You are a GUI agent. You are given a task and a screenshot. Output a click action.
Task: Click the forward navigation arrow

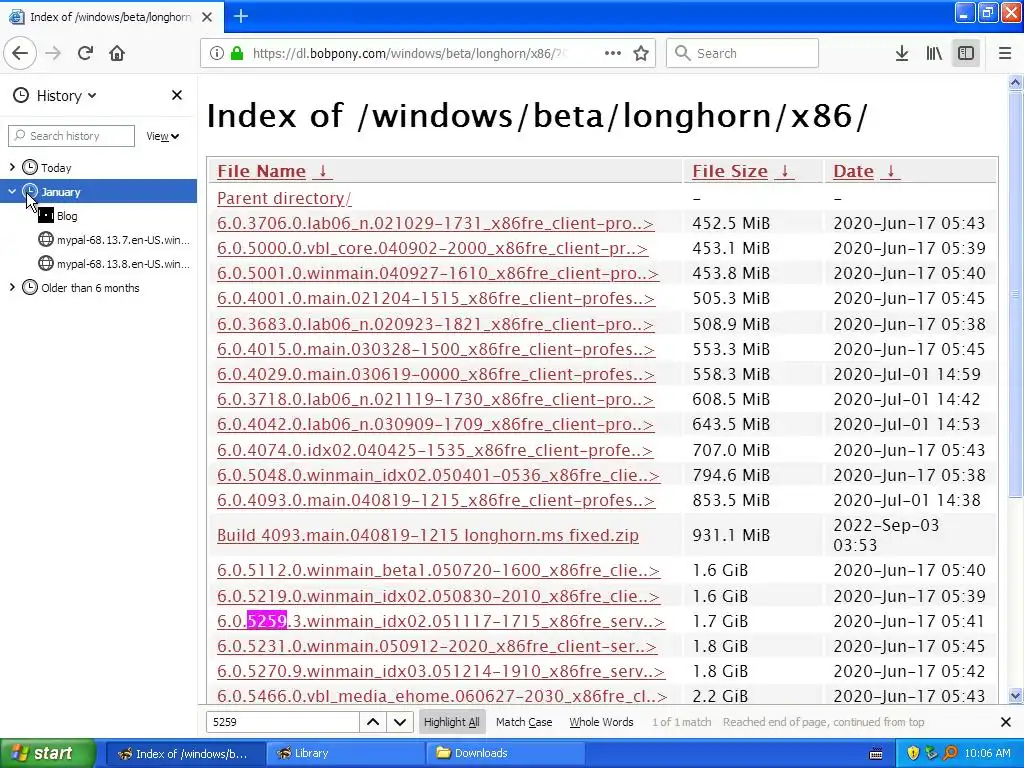(53, 53)
